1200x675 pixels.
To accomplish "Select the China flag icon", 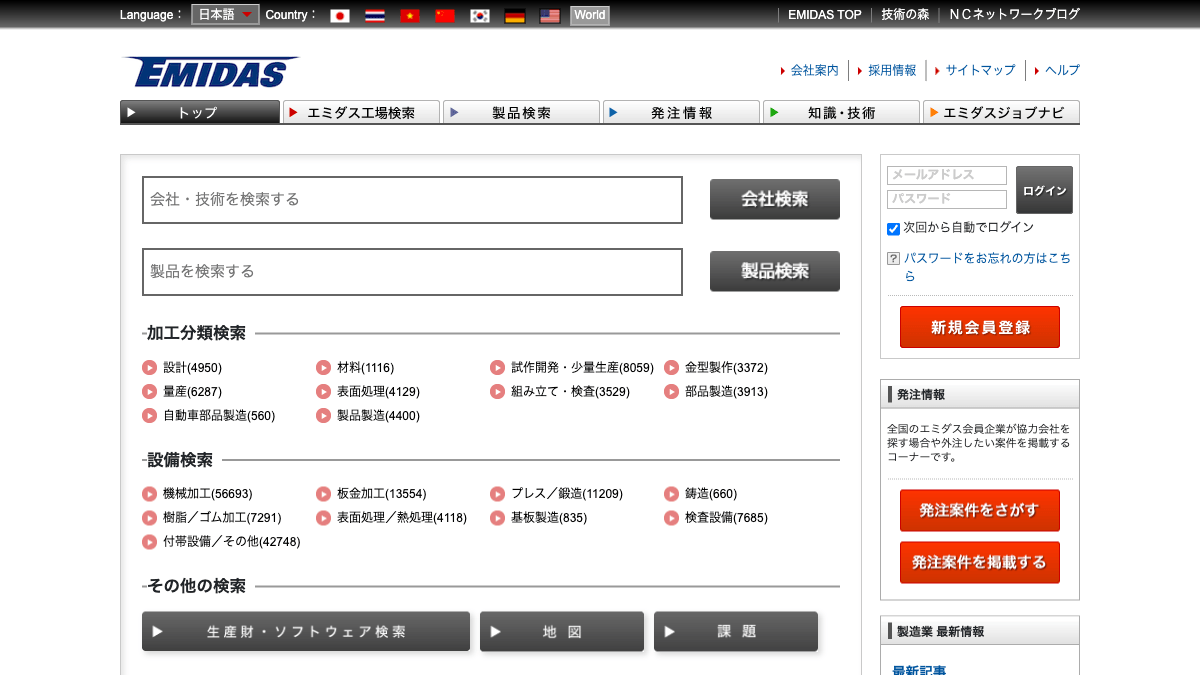I will coord(445,15).
